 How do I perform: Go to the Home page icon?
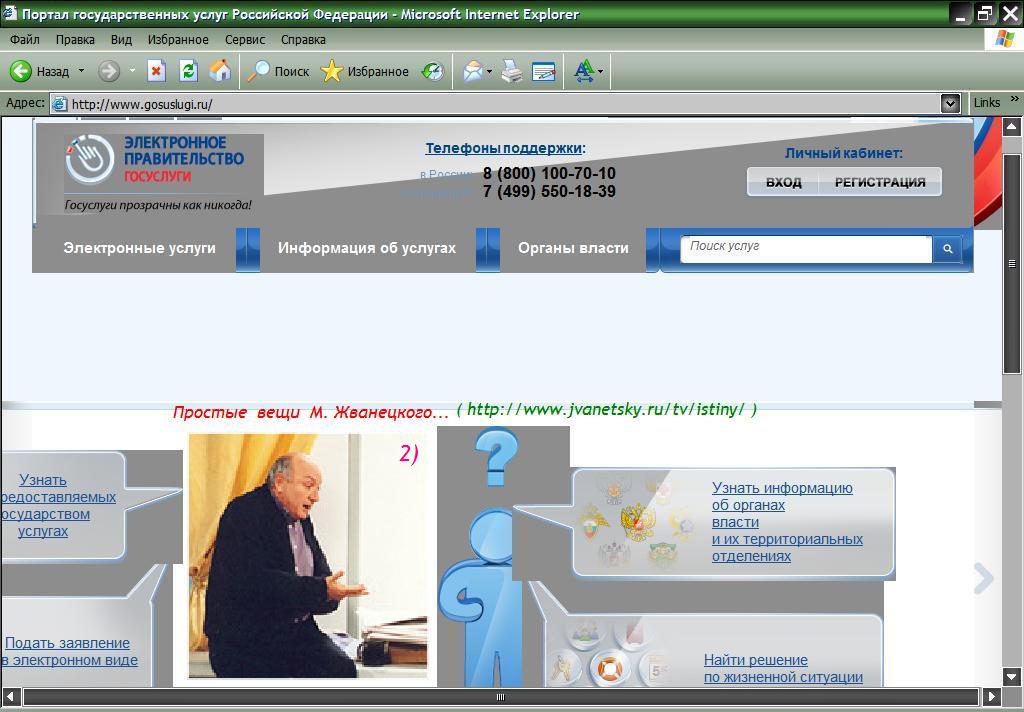click(x=220, y=71)
